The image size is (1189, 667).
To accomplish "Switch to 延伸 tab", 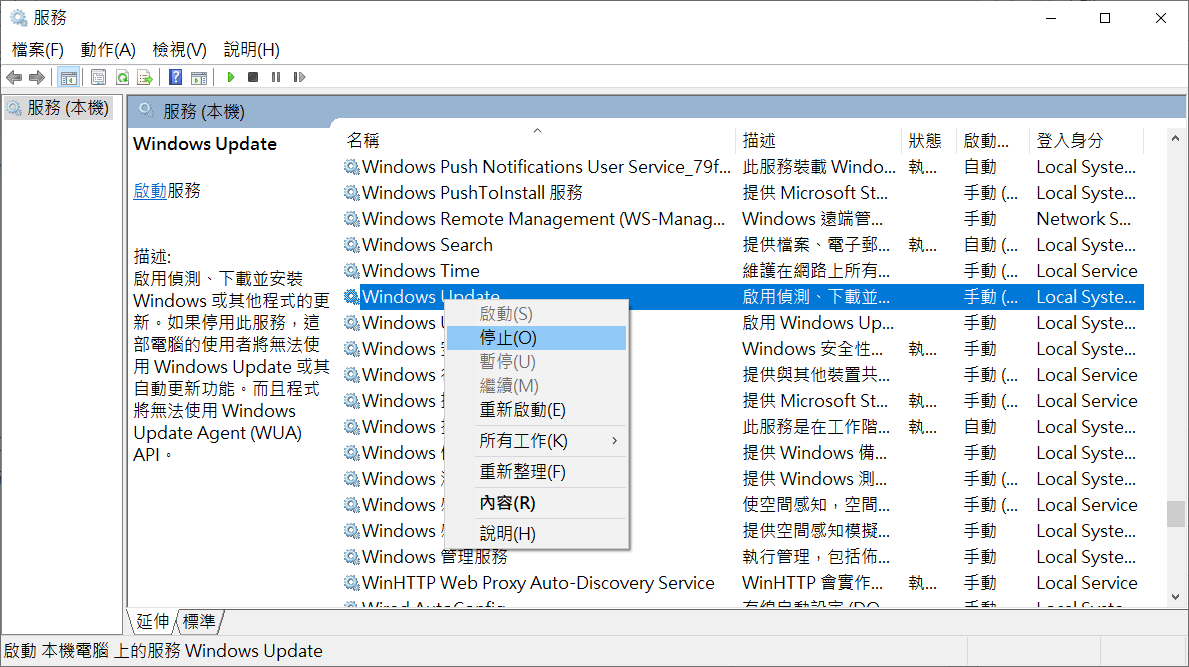I will (x=152, y=622).
